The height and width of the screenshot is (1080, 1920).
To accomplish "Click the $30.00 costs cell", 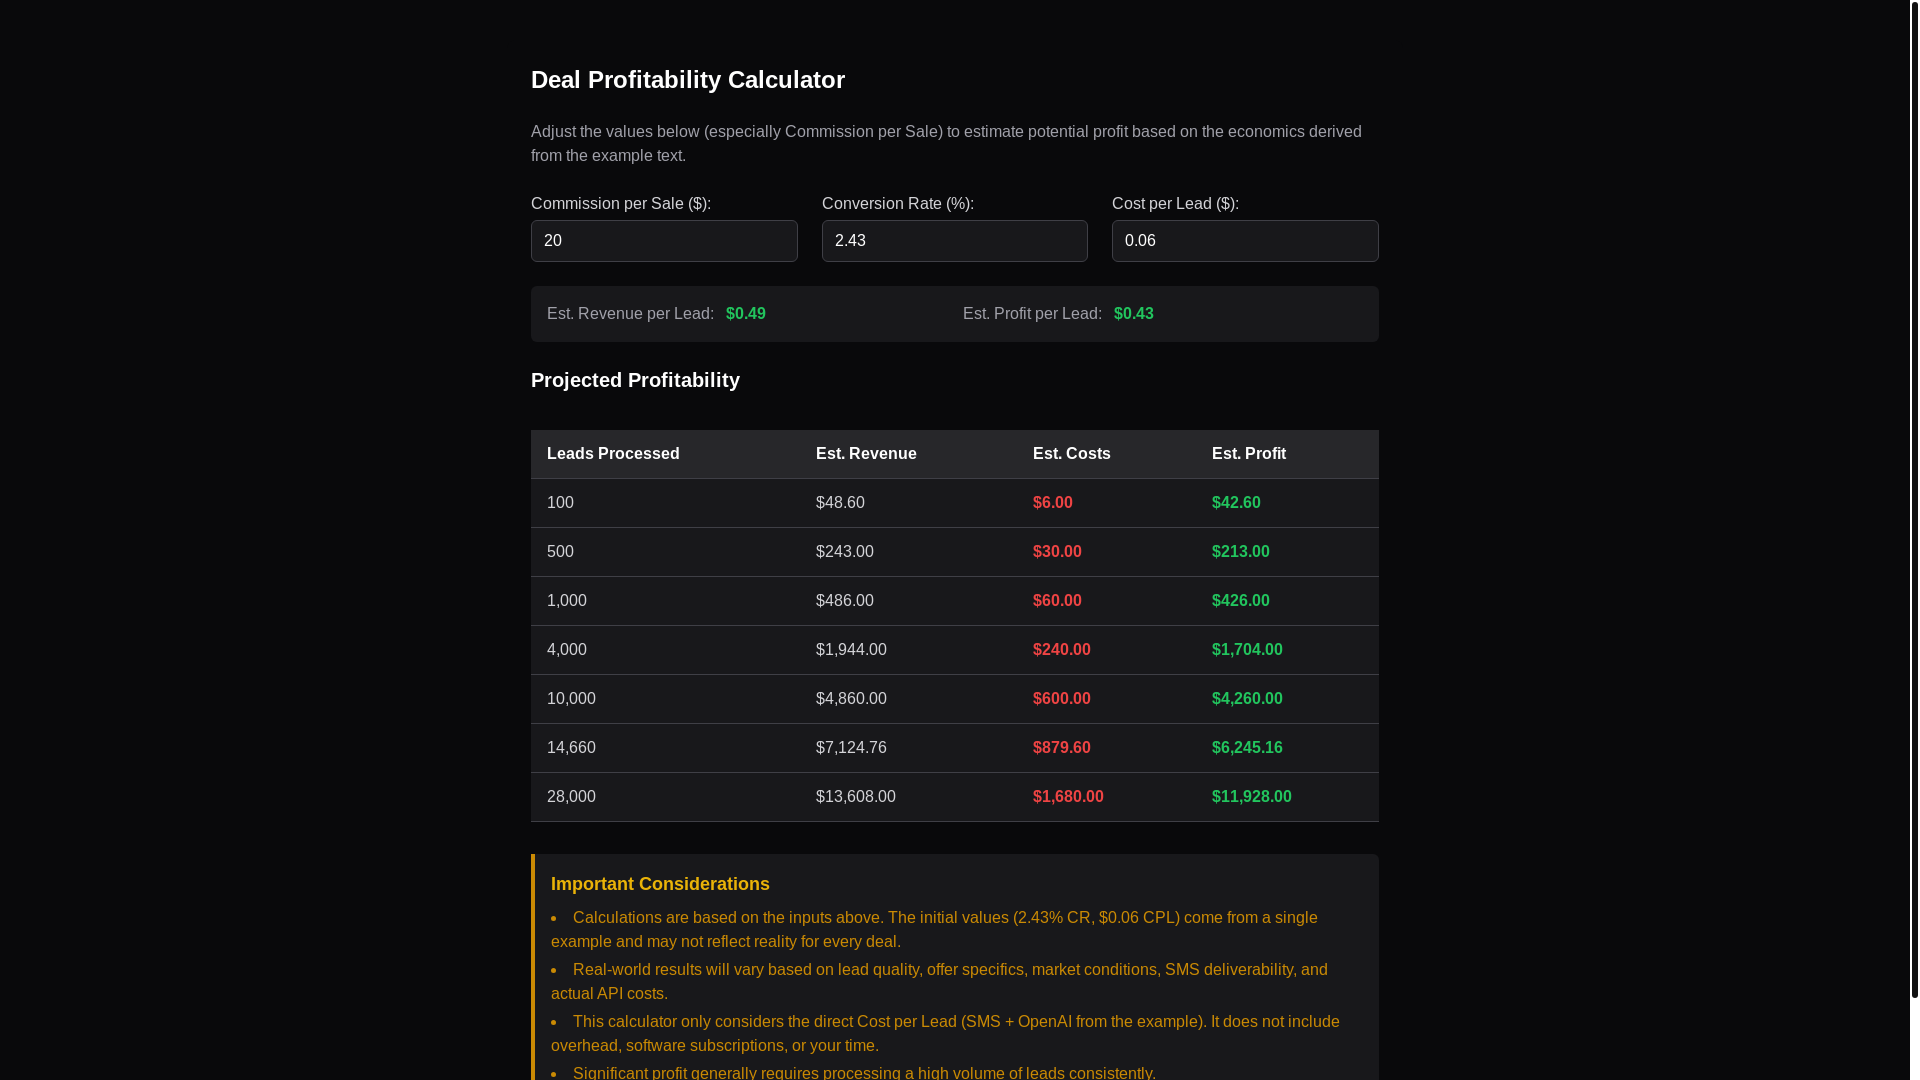I will [x=1106, y=552].
